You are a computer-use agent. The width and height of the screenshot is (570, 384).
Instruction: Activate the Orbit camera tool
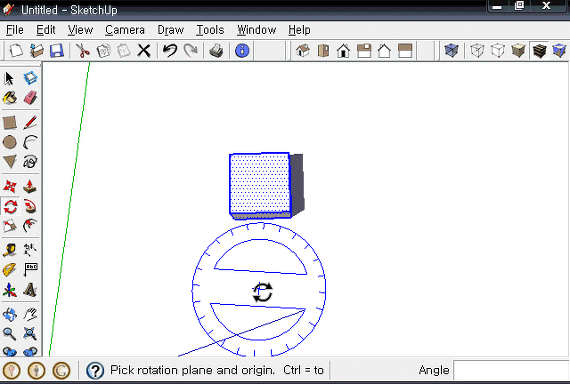9,315
